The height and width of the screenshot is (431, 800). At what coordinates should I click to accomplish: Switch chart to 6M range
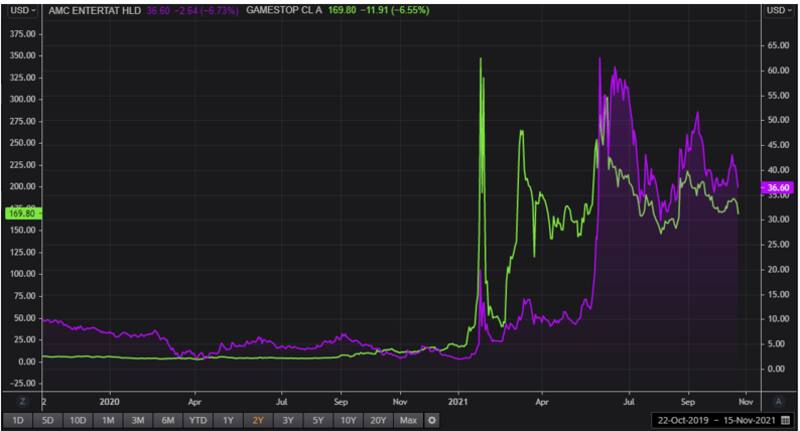[x=169, y=420]
